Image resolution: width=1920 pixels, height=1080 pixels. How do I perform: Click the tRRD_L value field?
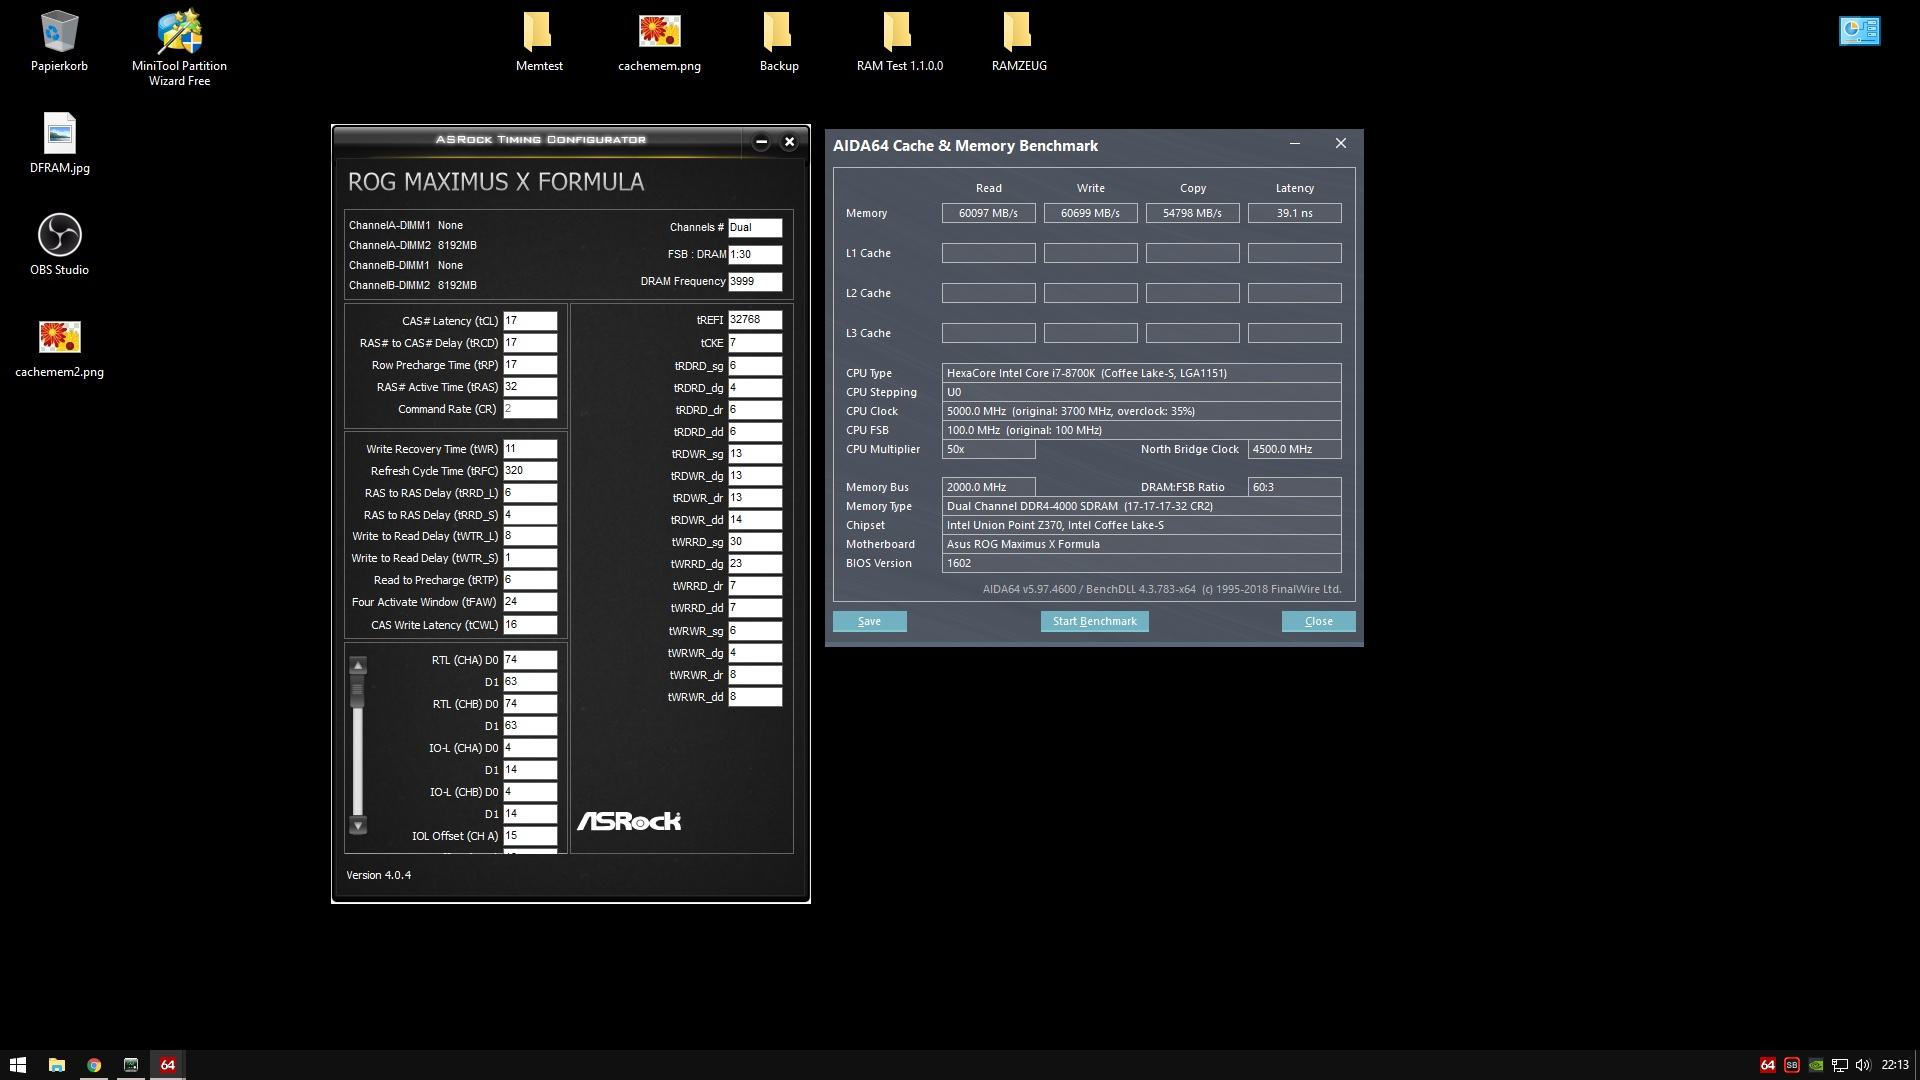529,493
